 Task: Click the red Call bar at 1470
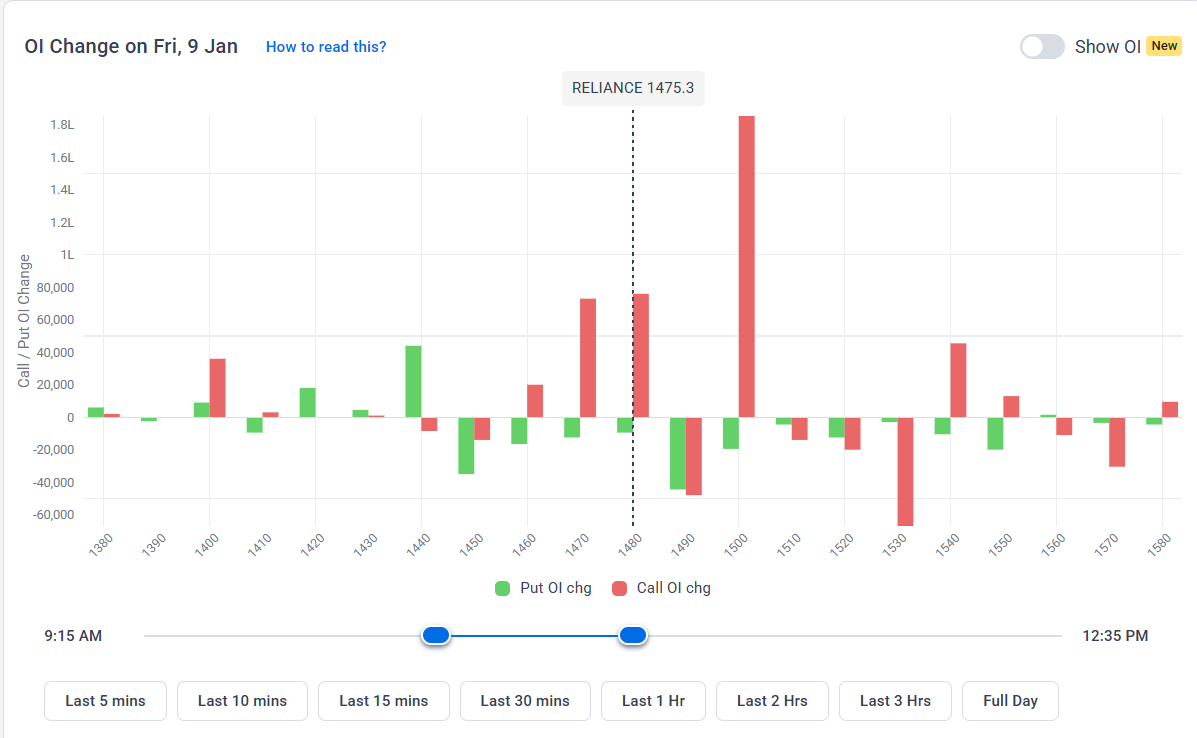588,357
